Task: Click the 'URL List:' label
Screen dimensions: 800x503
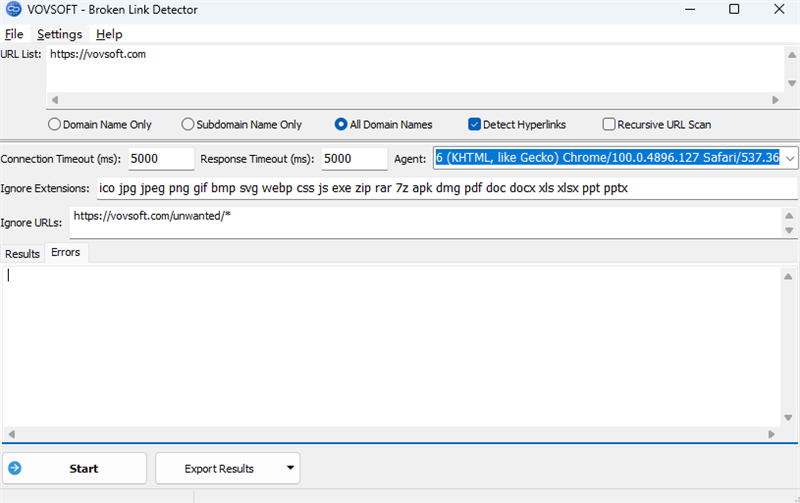Action: tap(21, 54)
